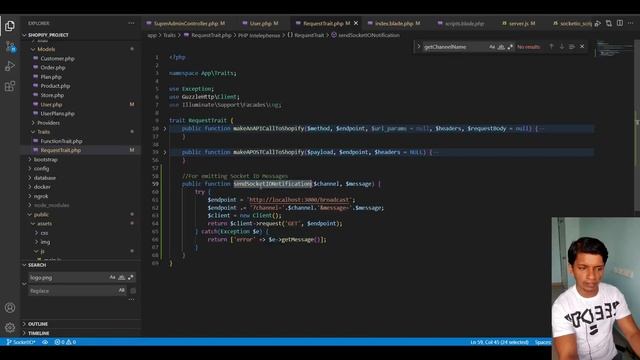Click the SocketIO branch in status bar
The width and height of the screenshot is (640, 360).
[x=20, y=342]
